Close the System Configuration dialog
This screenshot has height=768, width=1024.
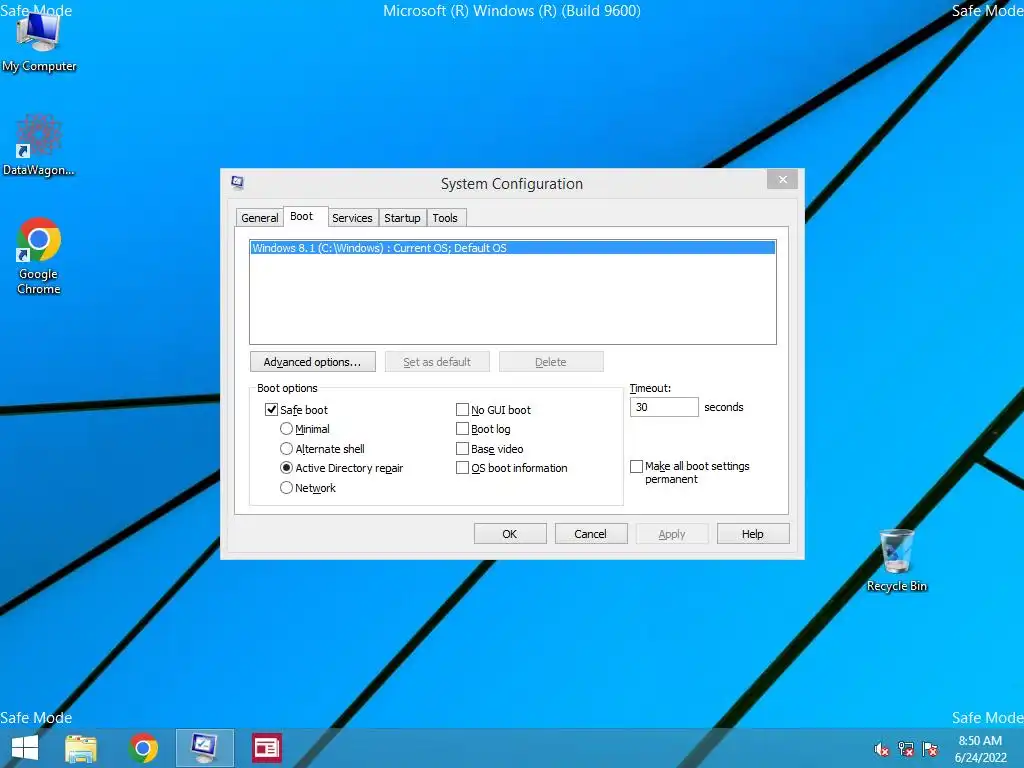pyautogui.click(x=782, y=180)
